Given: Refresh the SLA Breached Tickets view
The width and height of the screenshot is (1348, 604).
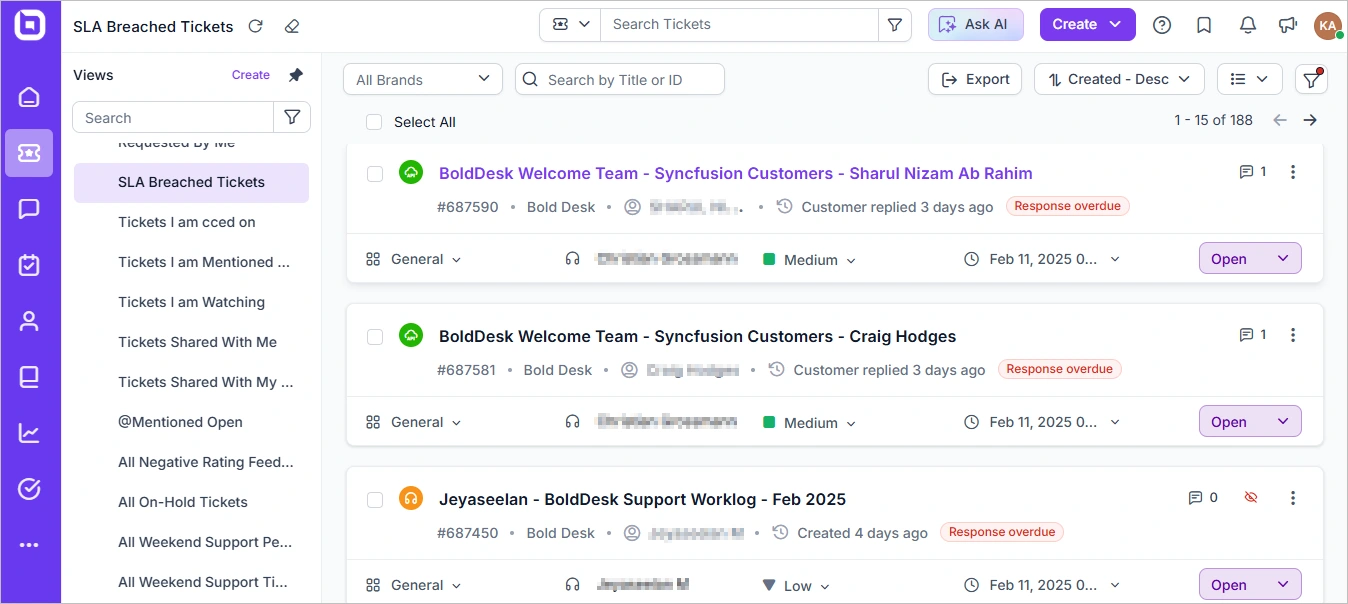Looking at the screenshot, I should point(255,26).
